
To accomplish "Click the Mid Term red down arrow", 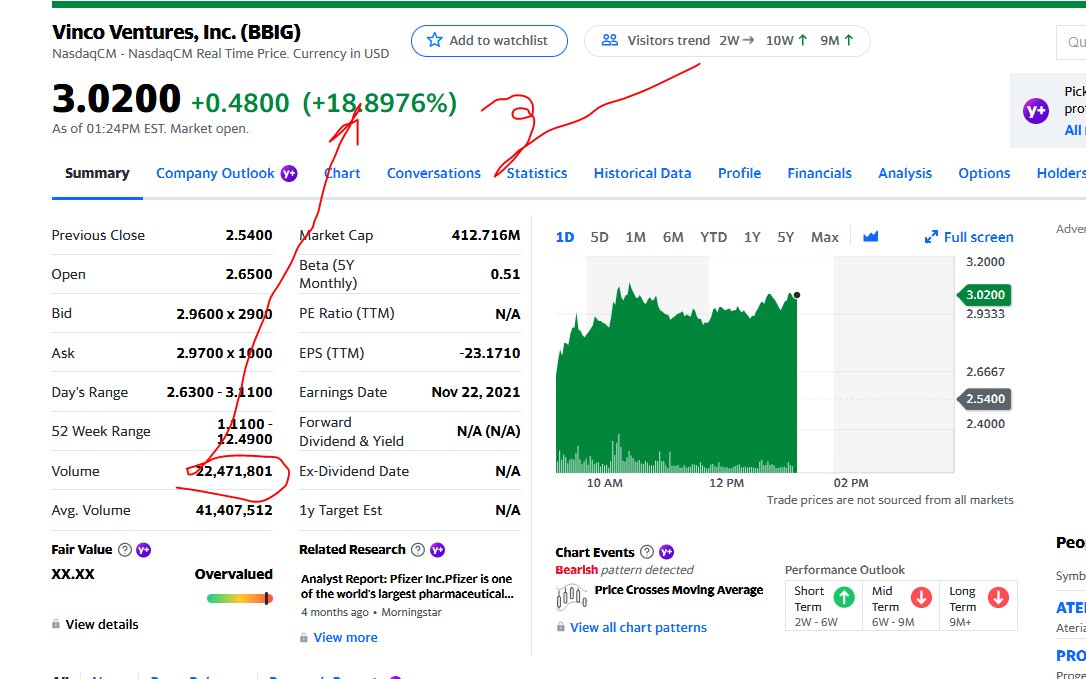I will pos(921,597).
